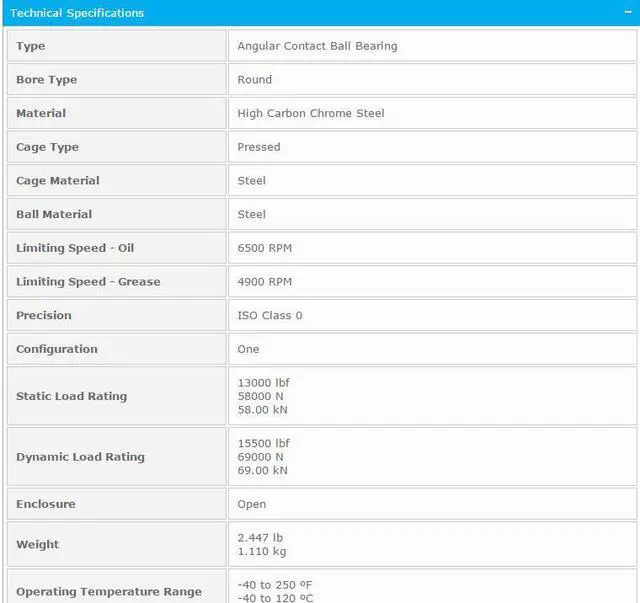This screenshot has height=603, width=640.
Task: Select the ISO Class 0 precision value
Action: point(270,315)
